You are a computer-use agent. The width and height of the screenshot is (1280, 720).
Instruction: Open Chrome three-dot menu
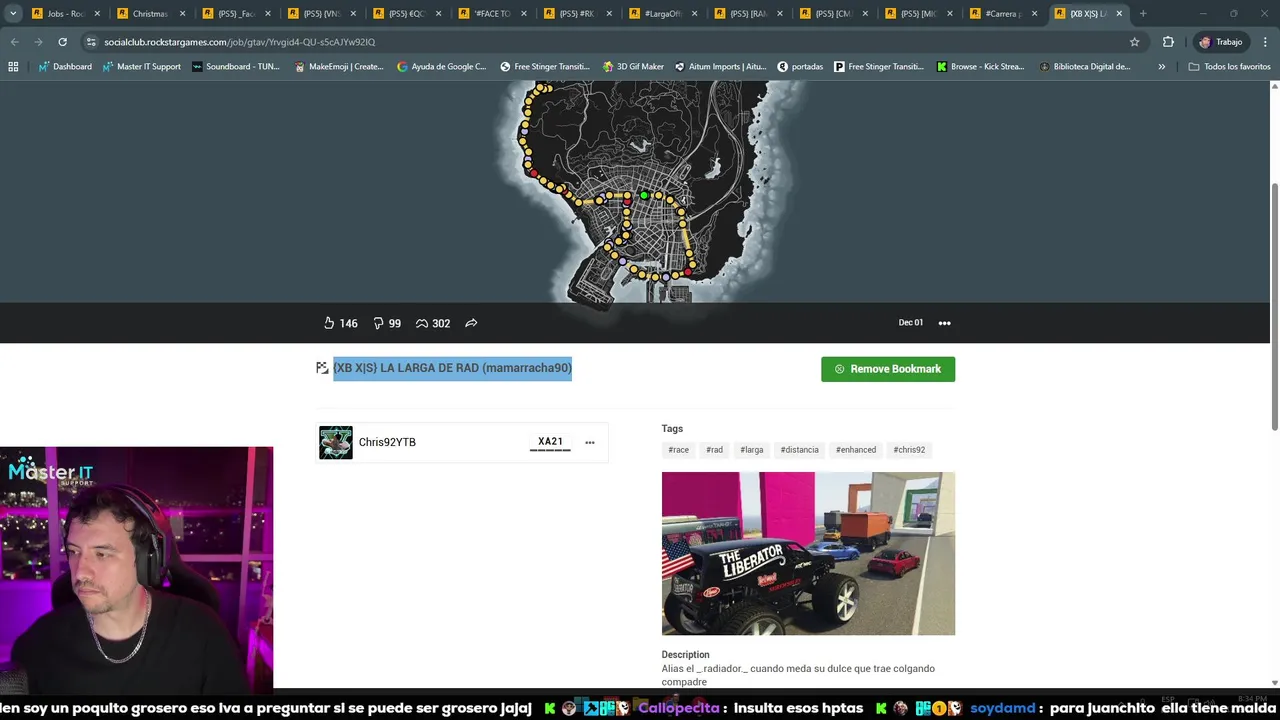click(x=1265, y=42)
